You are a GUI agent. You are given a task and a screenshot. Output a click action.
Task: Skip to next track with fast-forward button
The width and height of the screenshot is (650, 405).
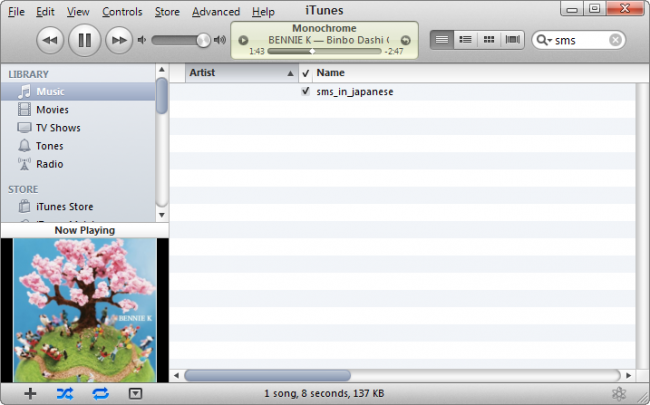tap(119, 40)
